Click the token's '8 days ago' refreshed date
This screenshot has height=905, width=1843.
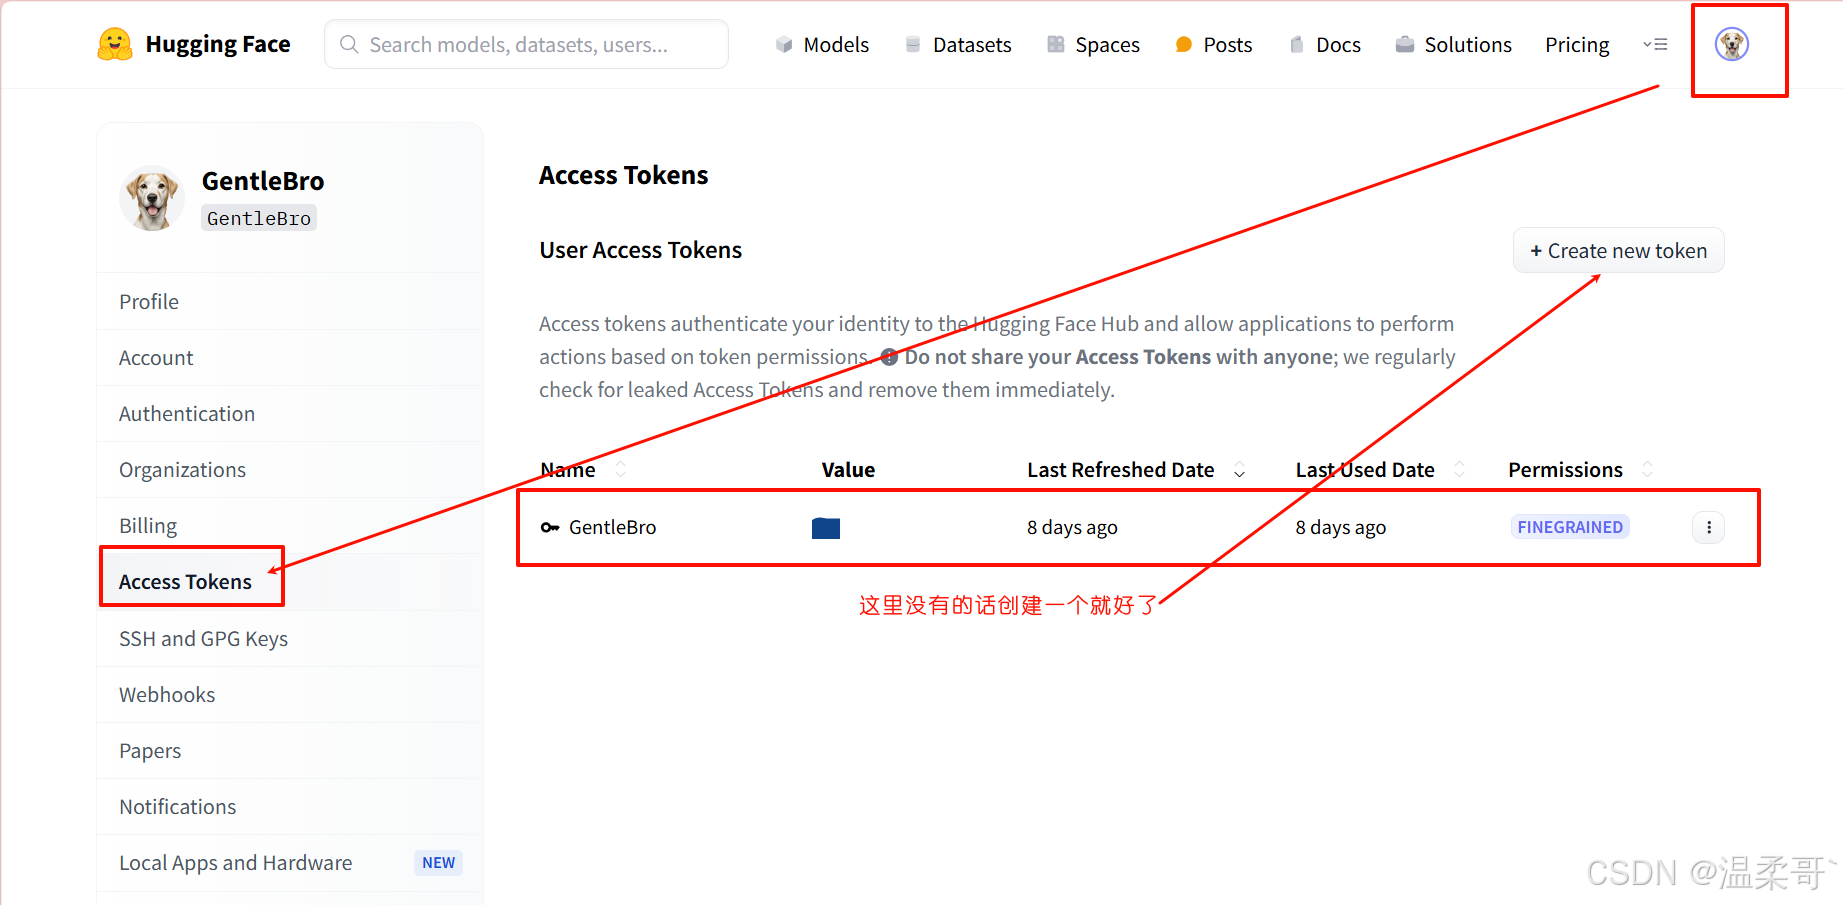(1072, 527)
